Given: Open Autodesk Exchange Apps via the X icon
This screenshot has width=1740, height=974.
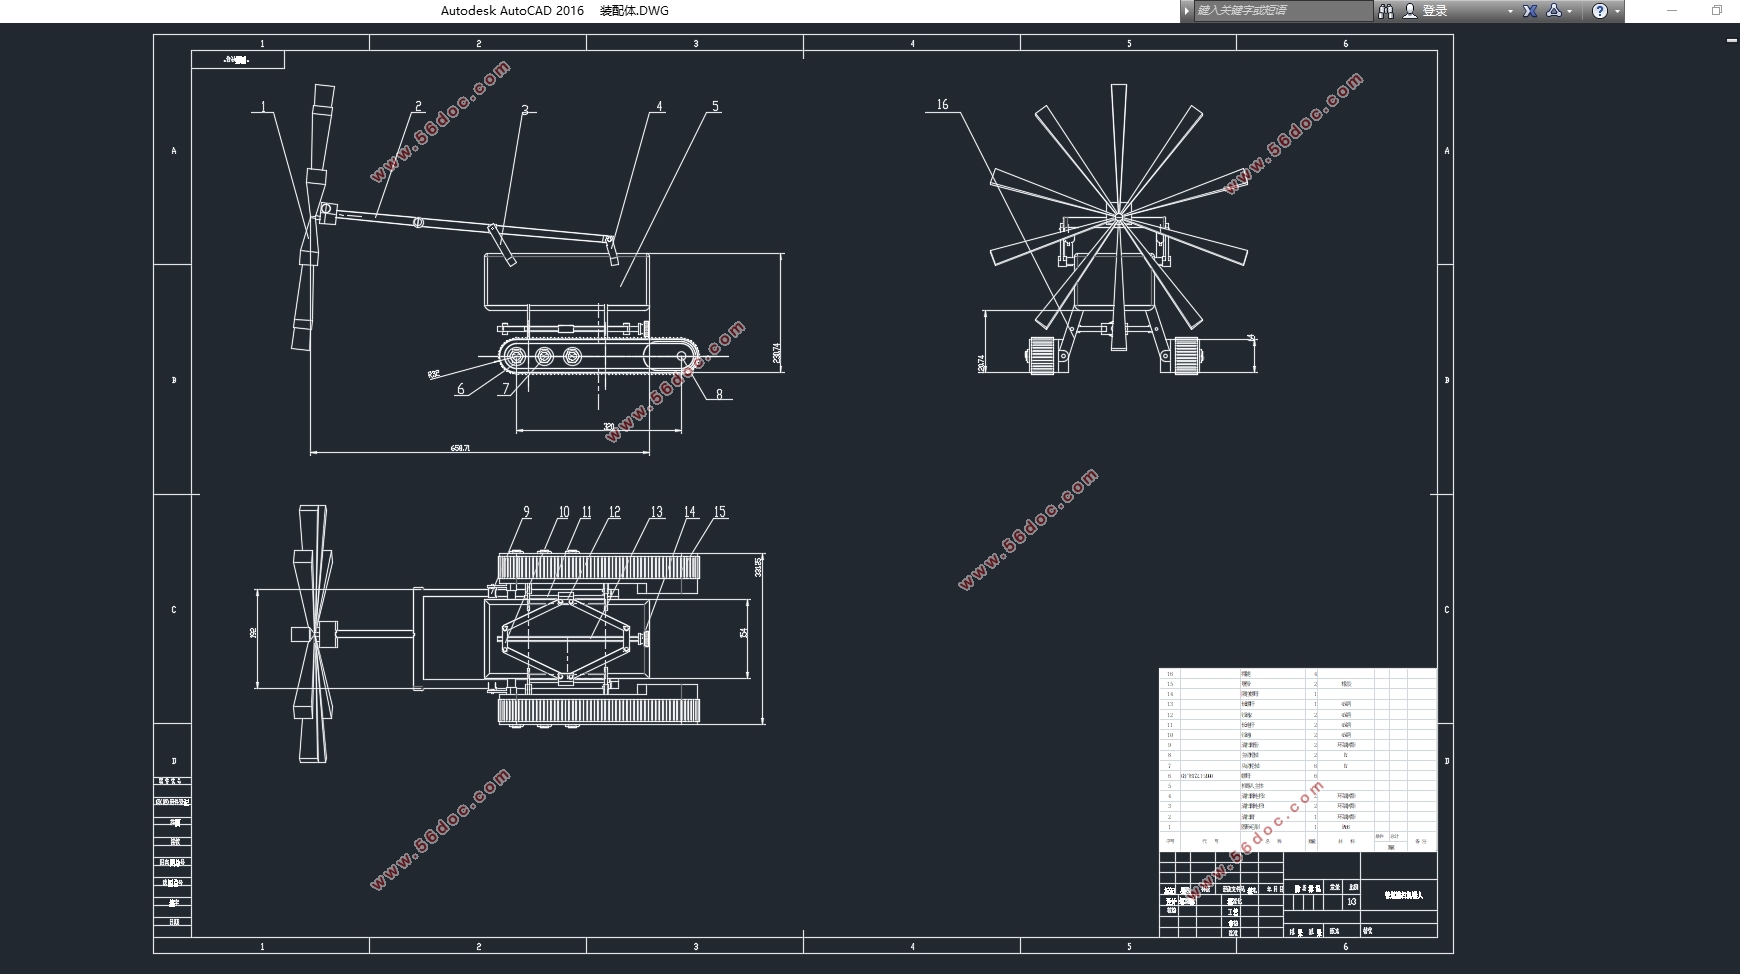Looking at the screenshot, I should pos(1530,11).
